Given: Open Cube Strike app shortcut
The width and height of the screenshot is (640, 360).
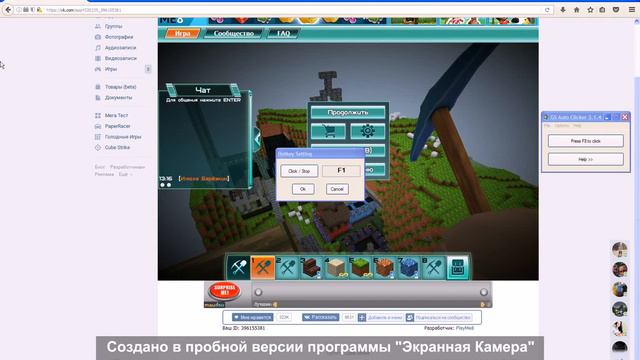Looking at the screenshot, I should click(x=117, y=147).
